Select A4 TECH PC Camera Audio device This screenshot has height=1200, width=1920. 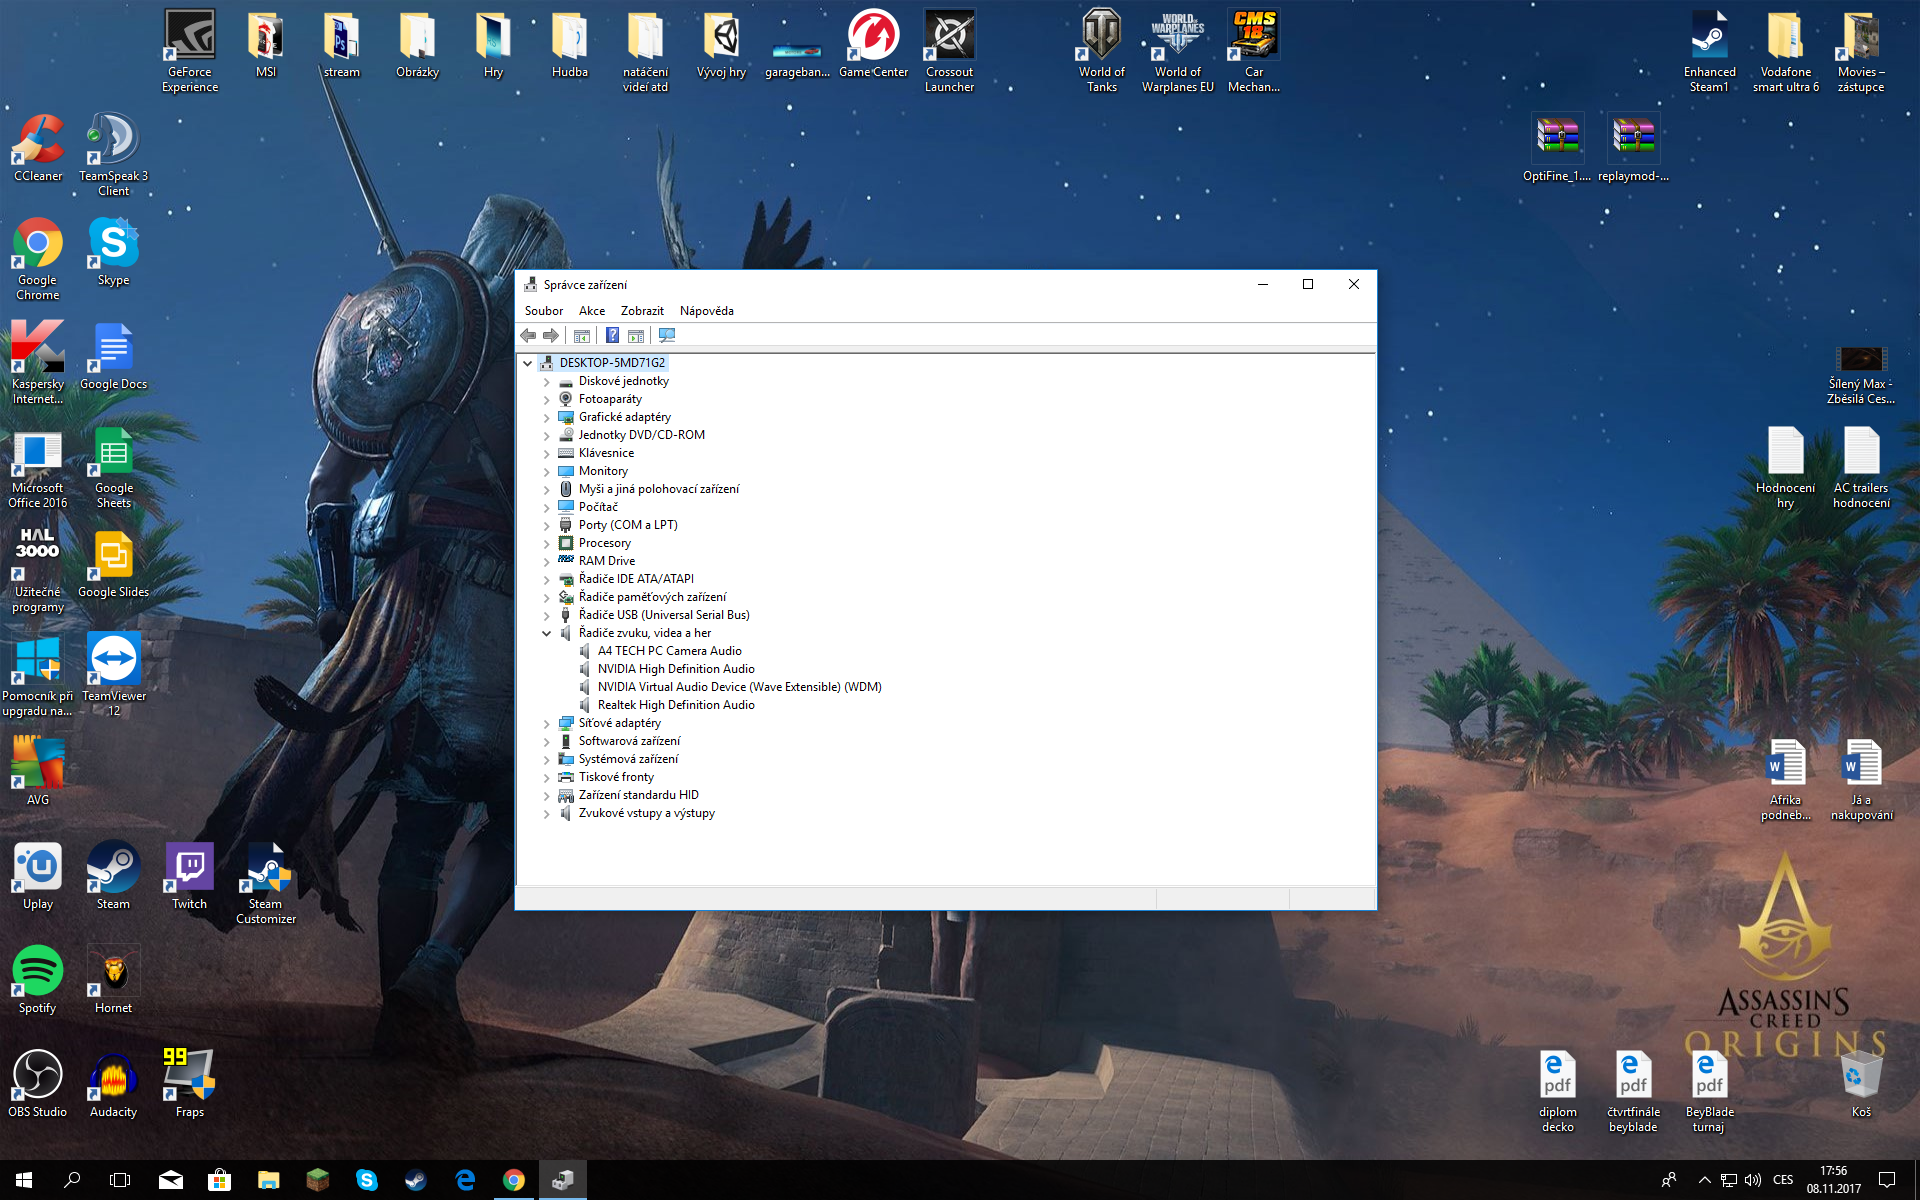click(x=669, y=651)
